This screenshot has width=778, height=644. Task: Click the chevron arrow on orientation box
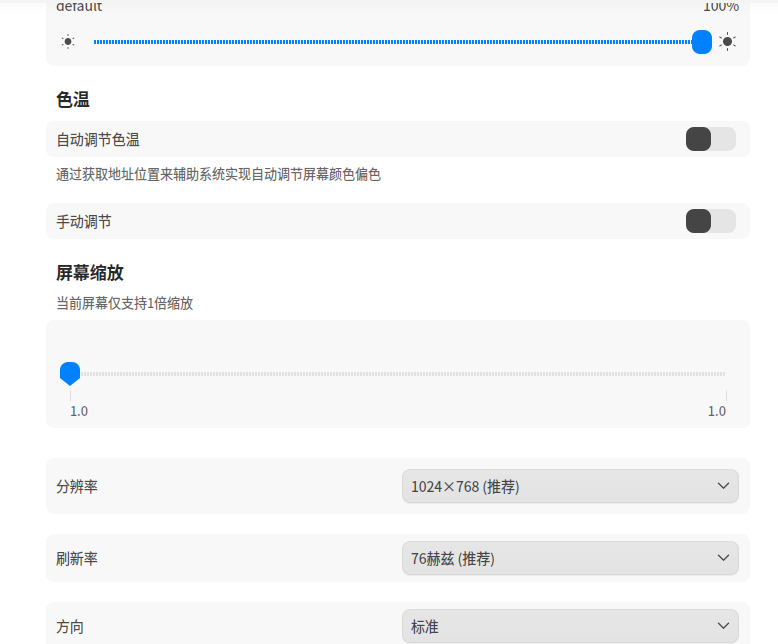723,626
